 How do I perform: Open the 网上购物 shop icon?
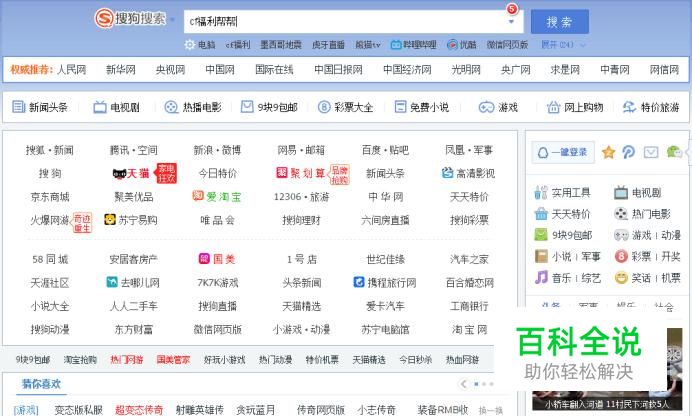point(553,107)
